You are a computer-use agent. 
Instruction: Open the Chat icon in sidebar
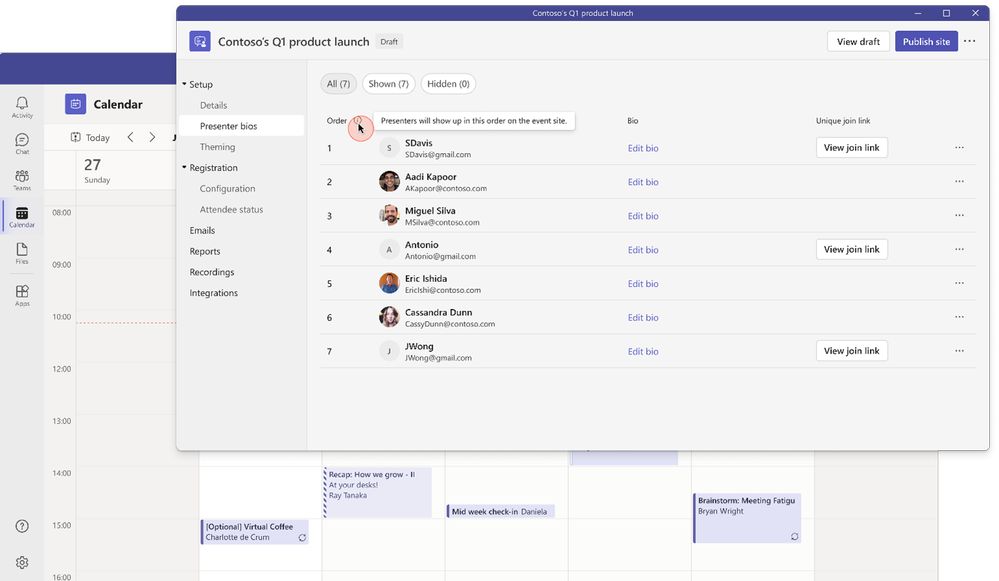coord(22,143)
